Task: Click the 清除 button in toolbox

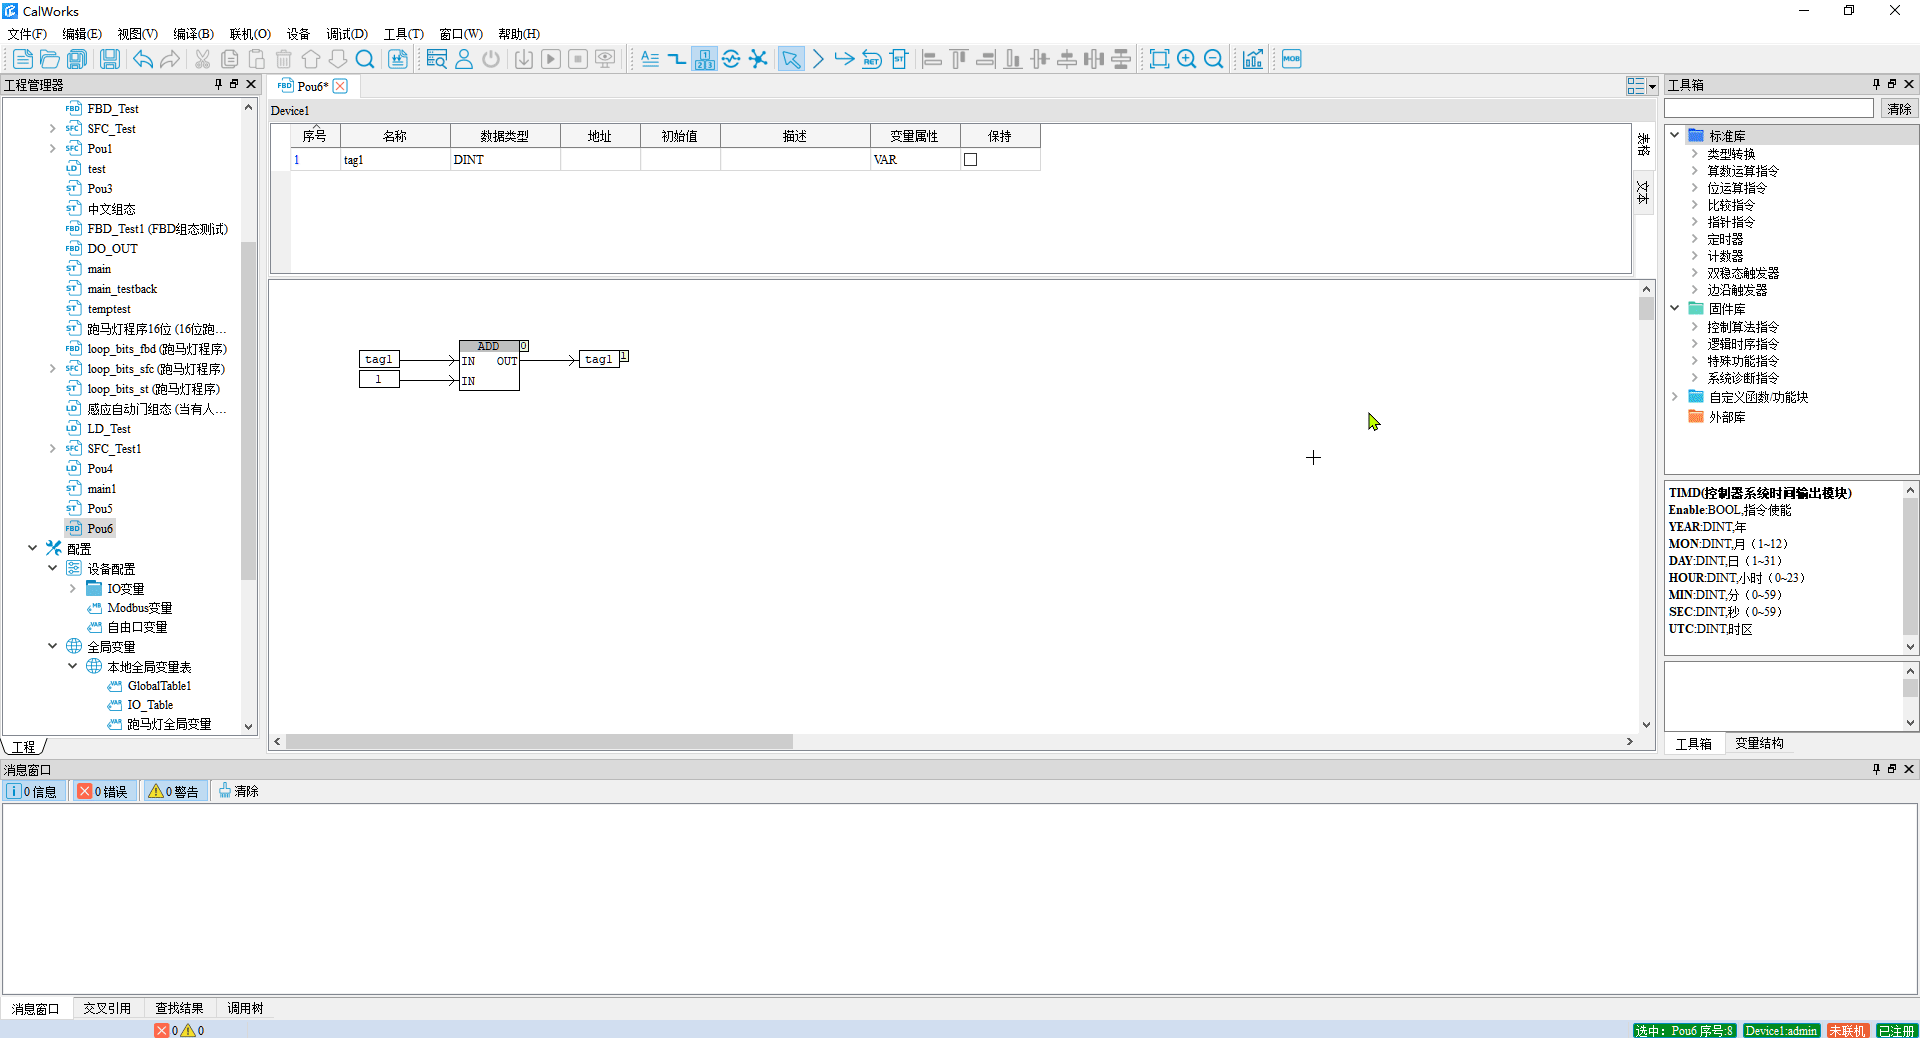Action: 1899,109
